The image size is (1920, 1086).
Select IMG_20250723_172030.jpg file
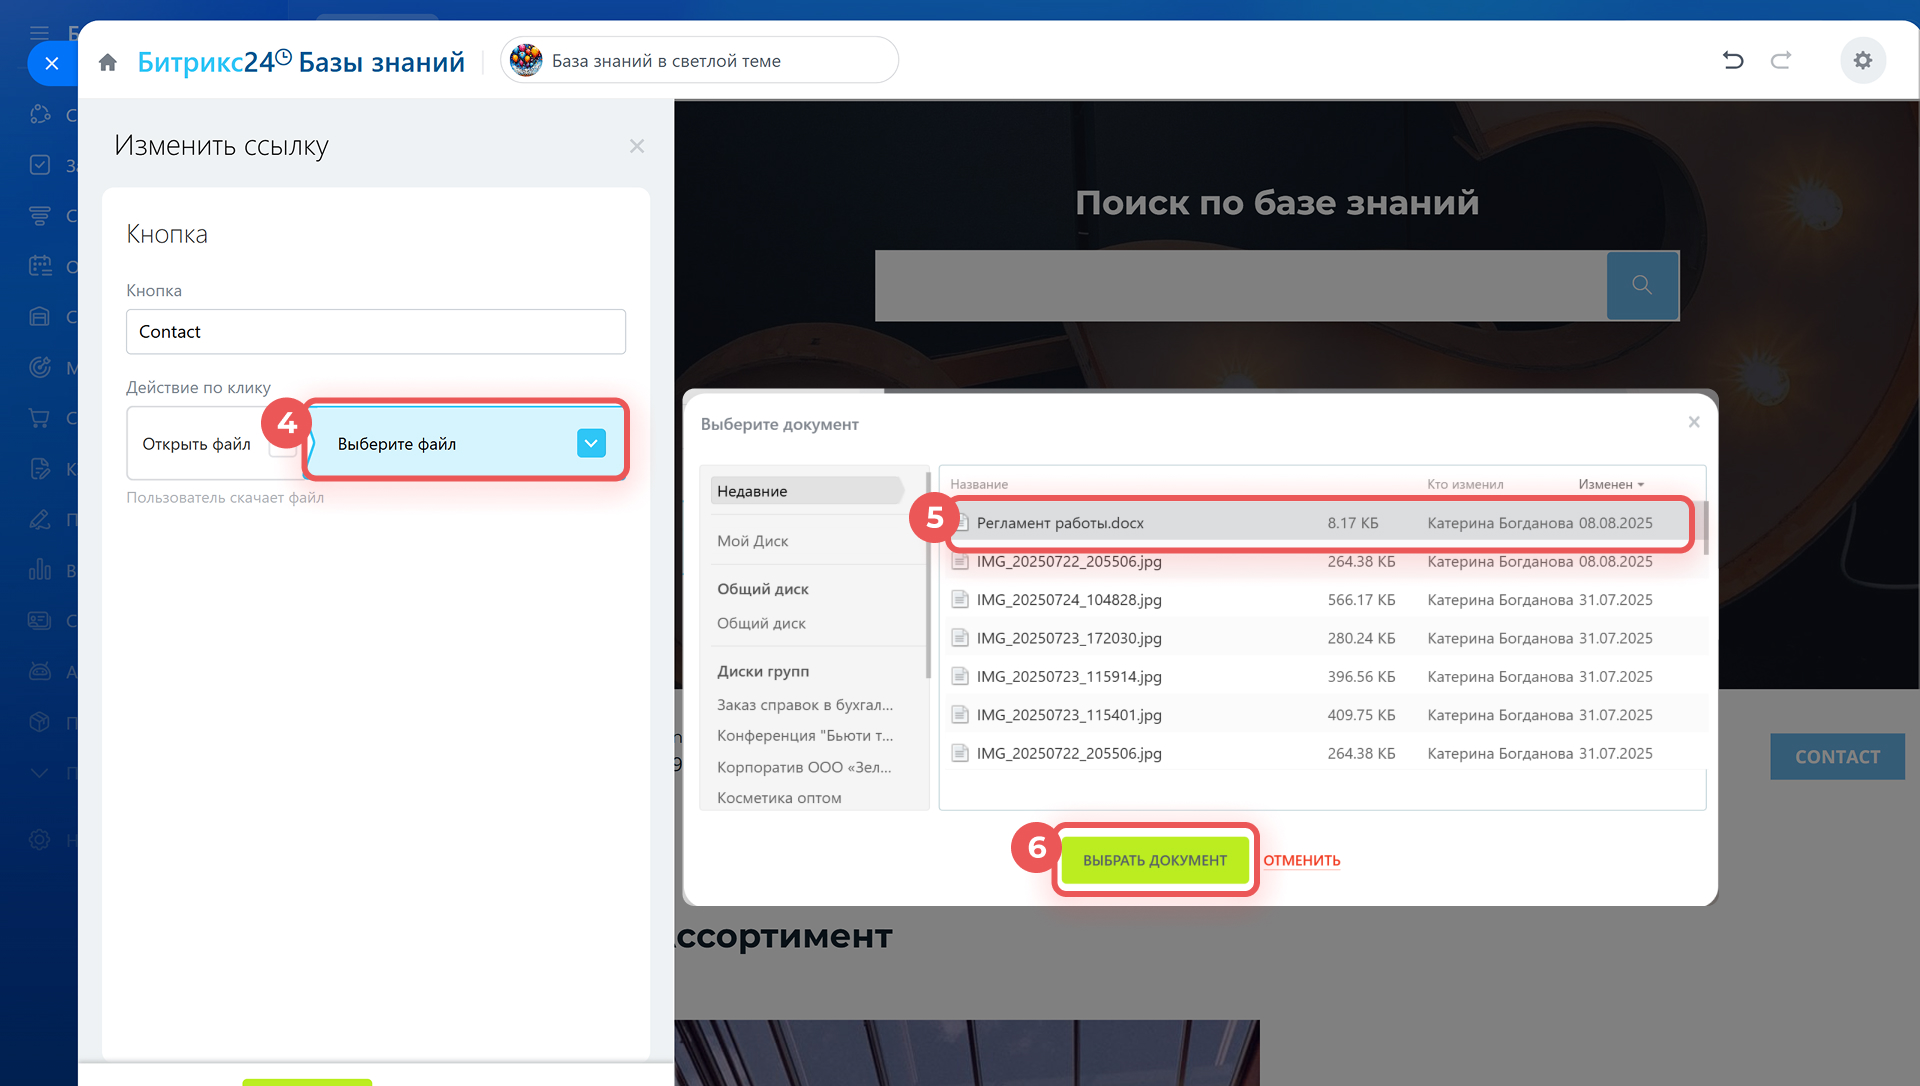(x=1320, y=638)
